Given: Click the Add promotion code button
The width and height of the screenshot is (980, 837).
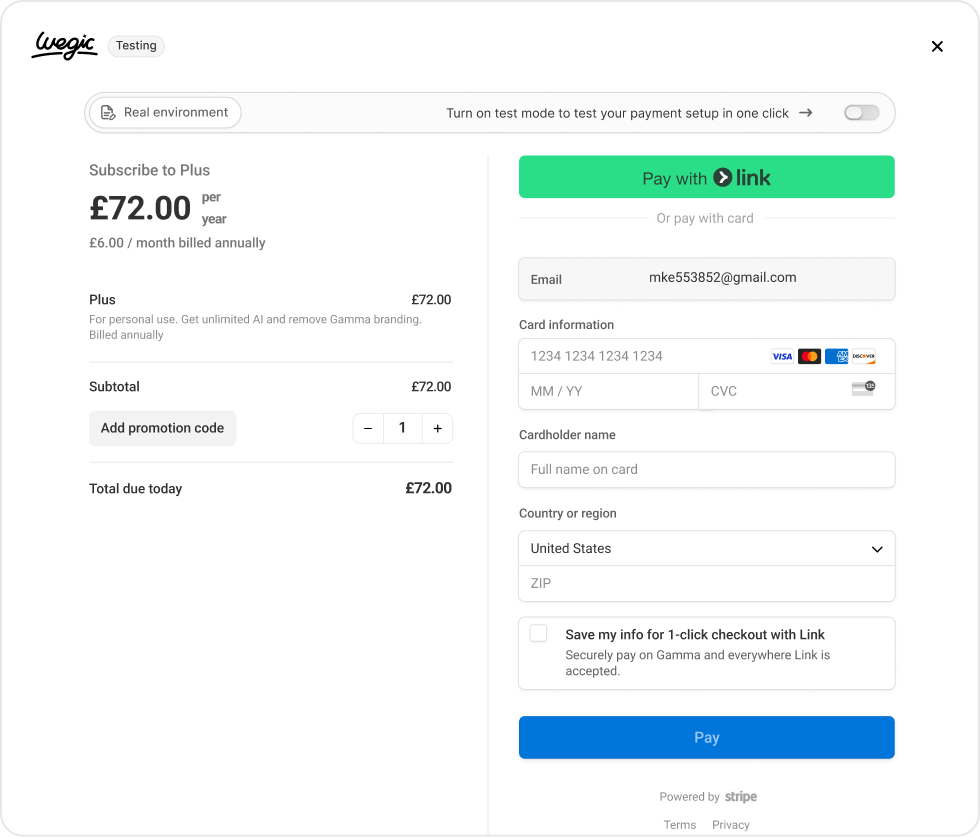Looking at the screenshot, I should point(162,428).
